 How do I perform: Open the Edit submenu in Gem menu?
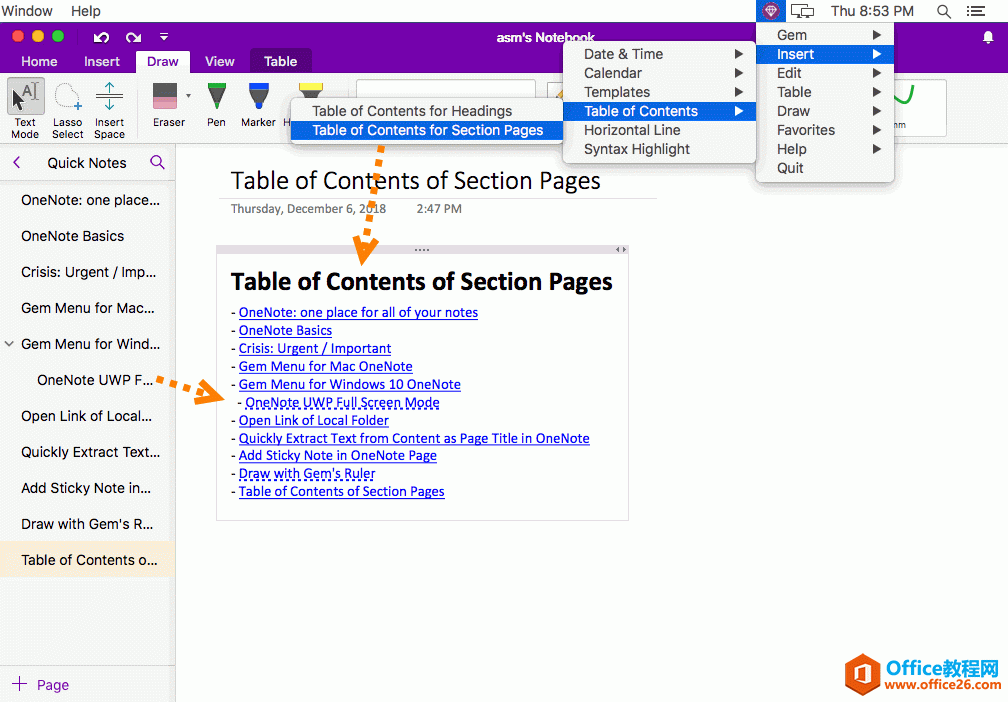click(x=825, y=73)
